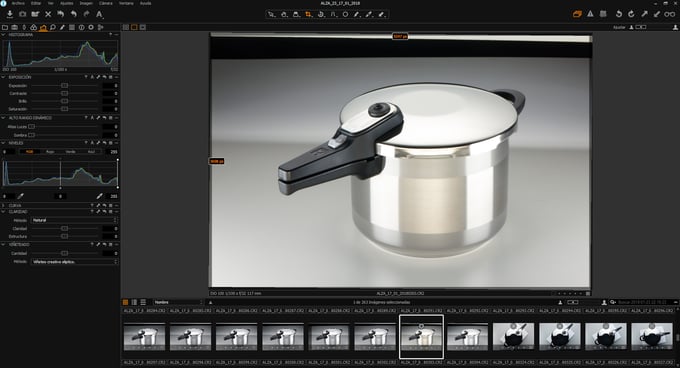This screenshot has height=368, width=680.
Task: Collapse the Niveles panel
Action: pos(3,143)
